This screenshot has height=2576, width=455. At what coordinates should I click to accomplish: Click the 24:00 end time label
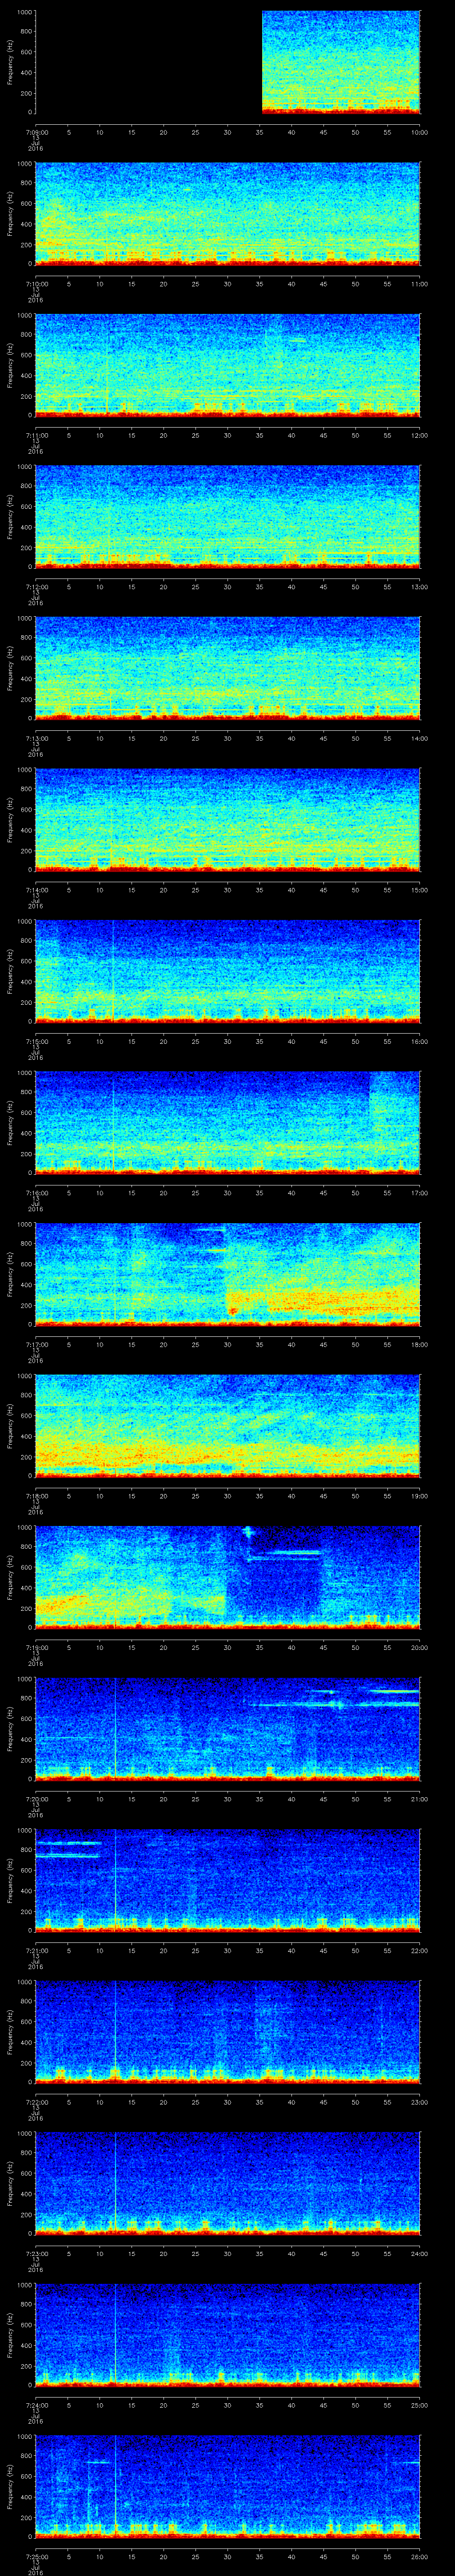(x=420, y=2253)
